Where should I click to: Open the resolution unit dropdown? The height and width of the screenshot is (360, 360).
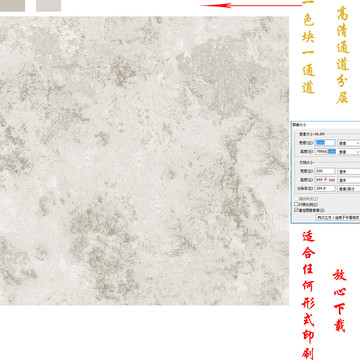(349, 188)
